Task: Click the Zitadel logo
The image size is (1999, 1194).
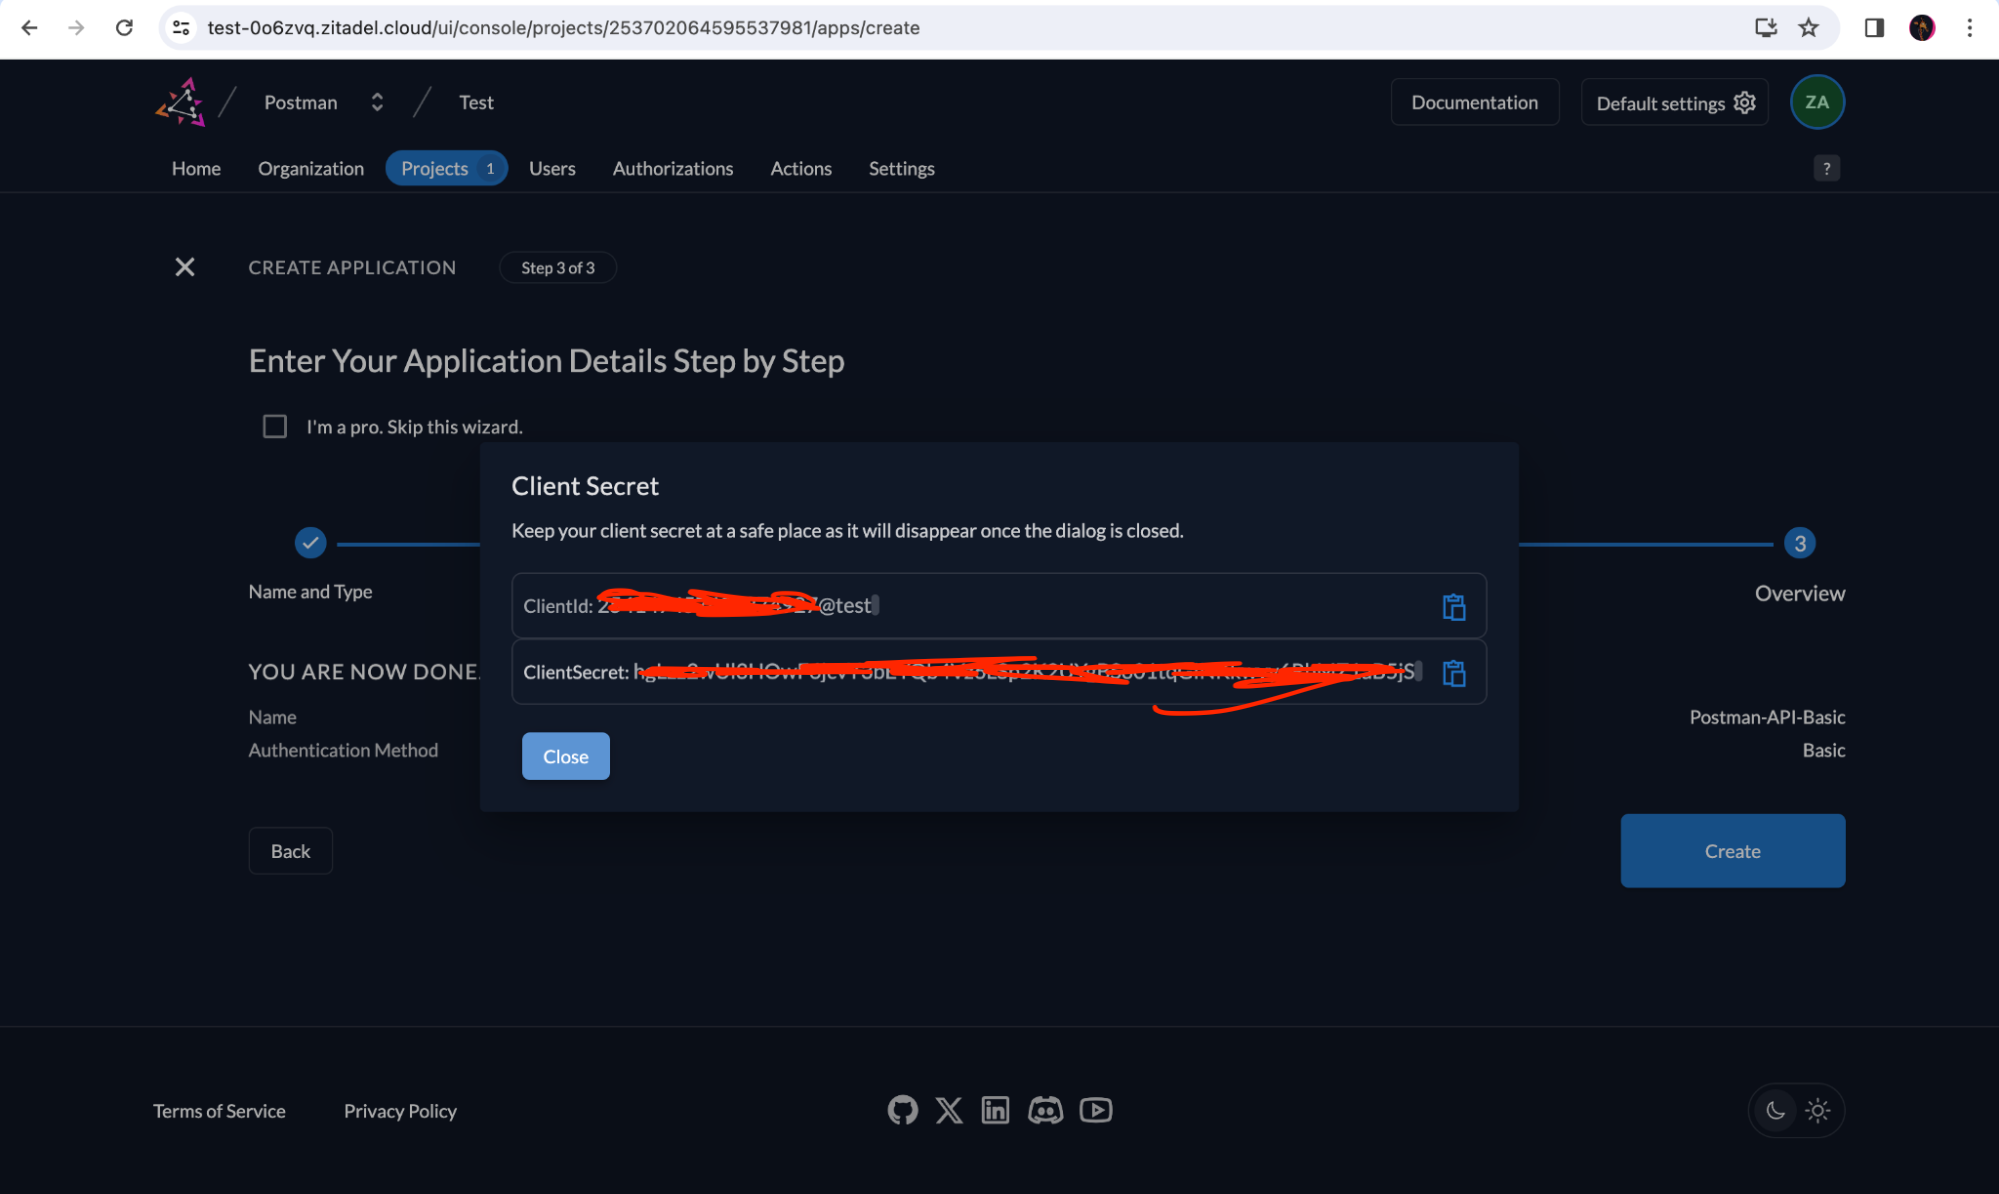Action: click(x=181, y=102)
